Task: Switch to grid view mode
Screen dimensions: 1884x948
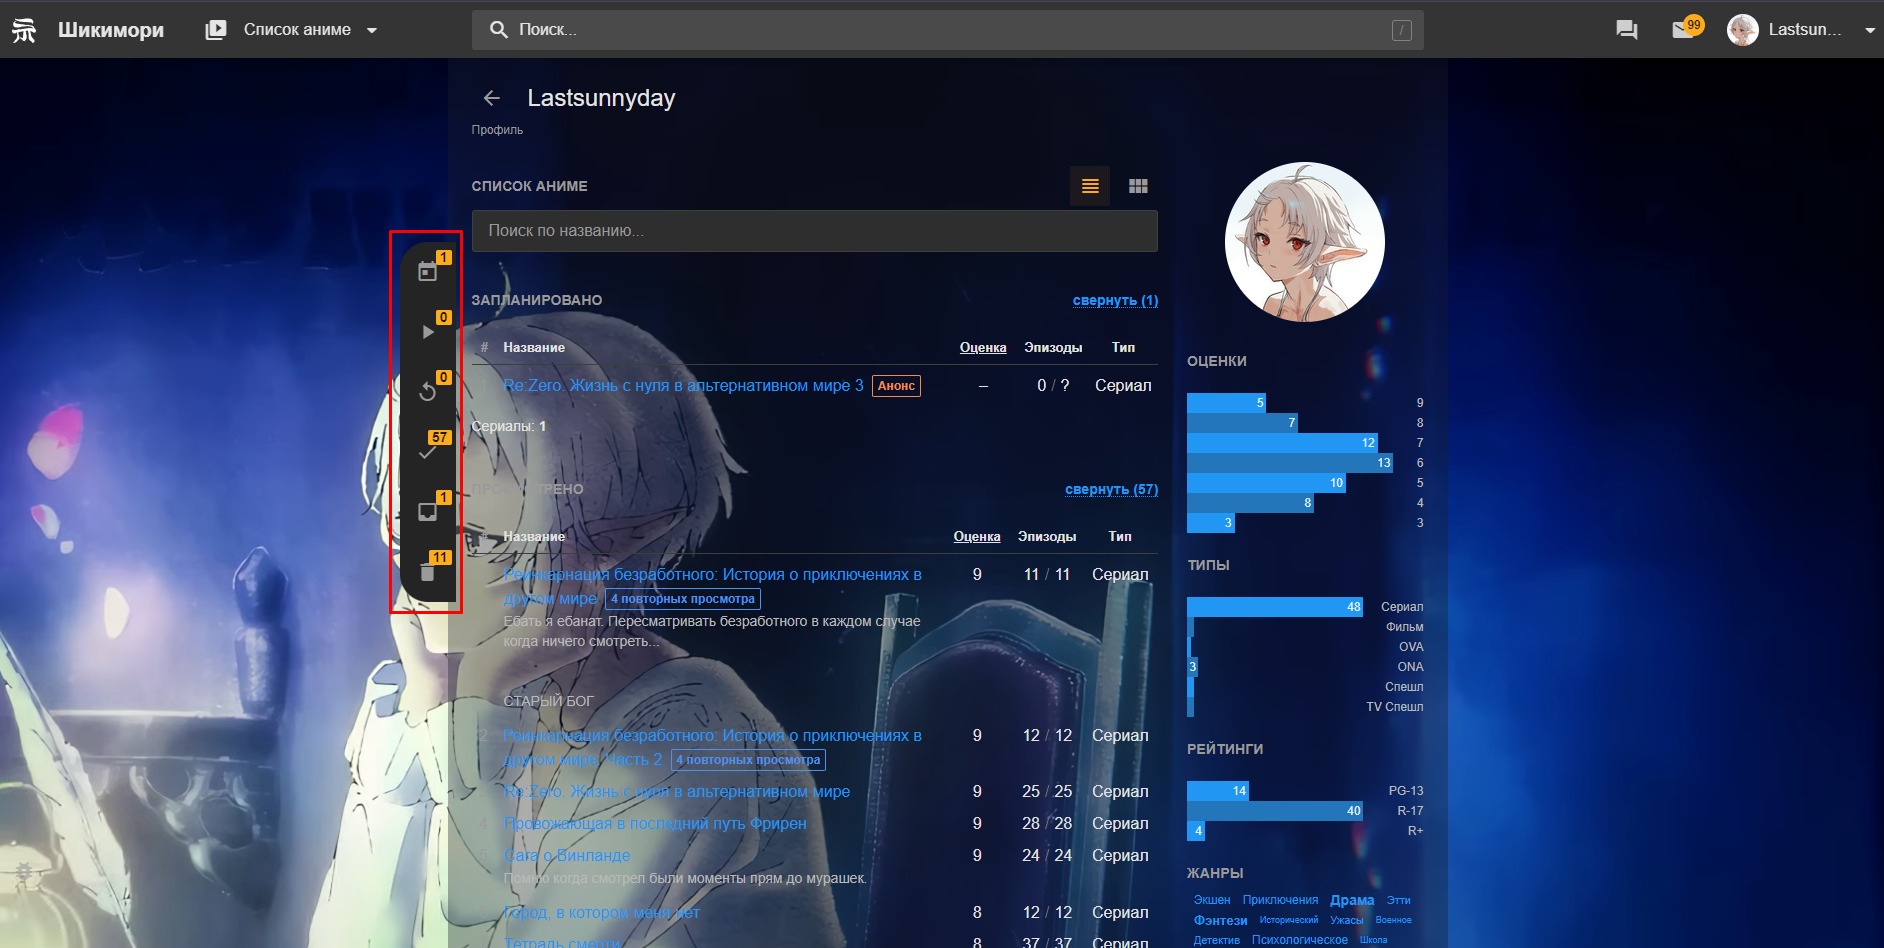Action: coord(1138,186)
